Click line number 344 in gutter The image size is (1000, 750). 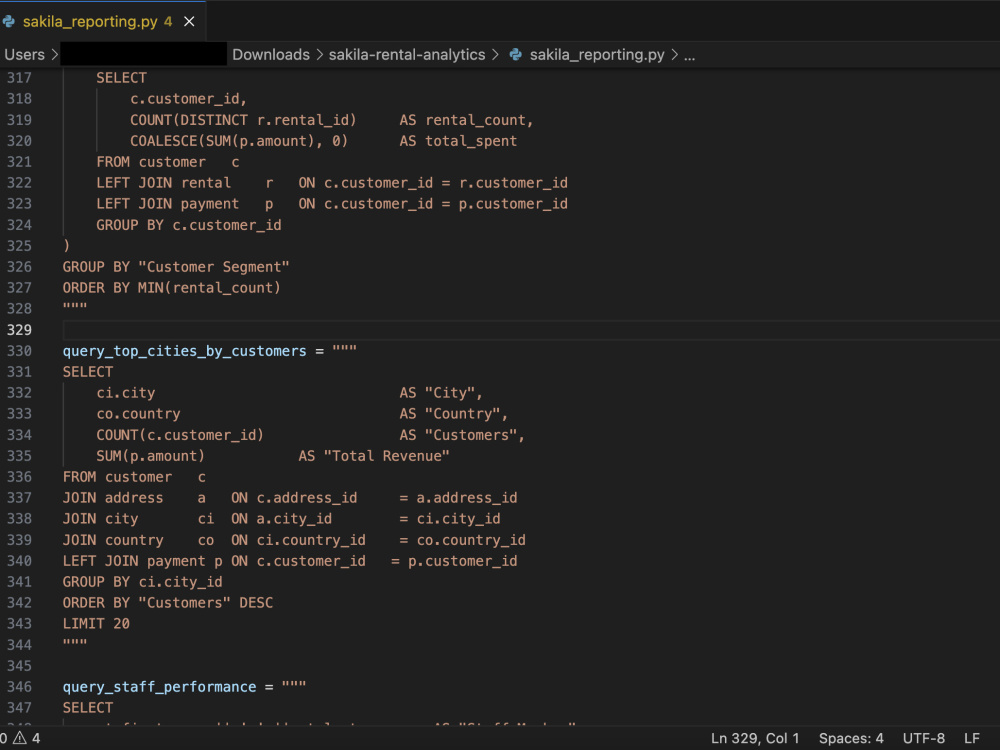[x=19, y=645]
